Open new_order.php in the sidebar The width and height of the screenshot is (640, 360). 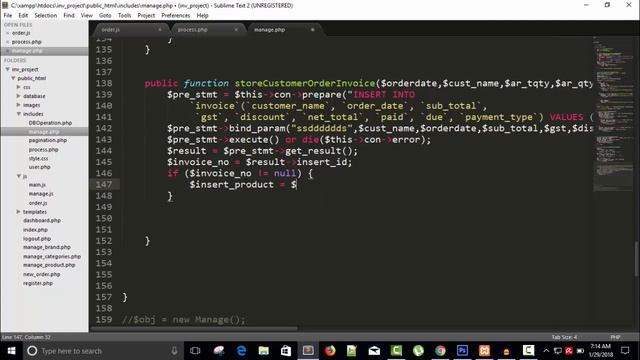click(x=42, y=274)
